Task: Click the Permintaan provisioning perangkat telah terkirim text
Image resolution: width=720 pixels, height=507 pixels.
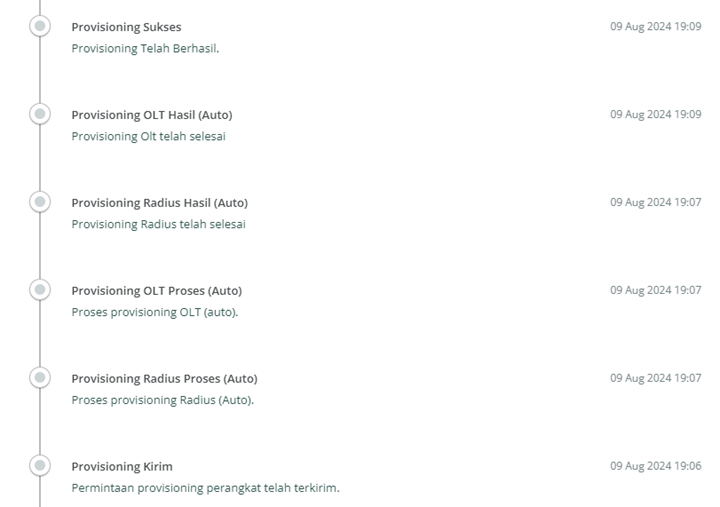Action: (x=205, y=488)
